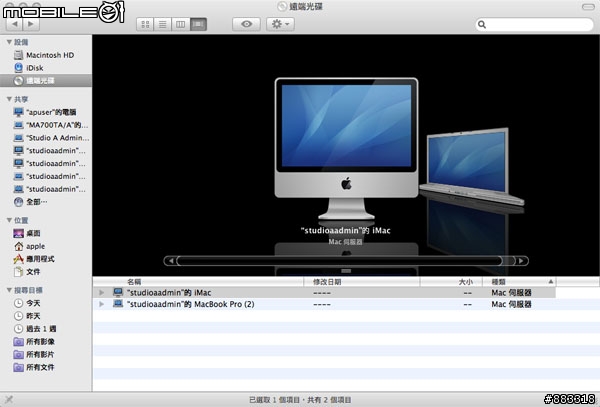Click the Cover Flow caption "studioaadmin"的 iMac

(346, 230)
